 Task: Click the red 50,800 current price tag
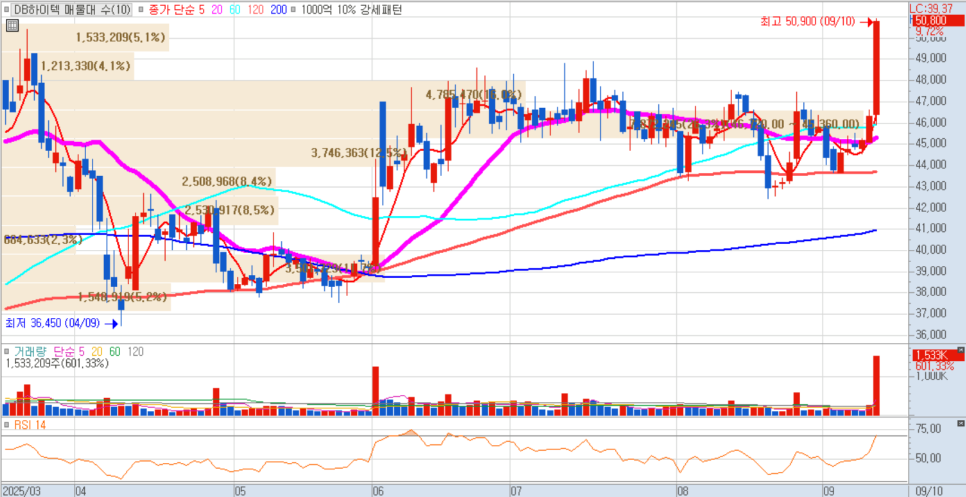[x=938, y=21]
